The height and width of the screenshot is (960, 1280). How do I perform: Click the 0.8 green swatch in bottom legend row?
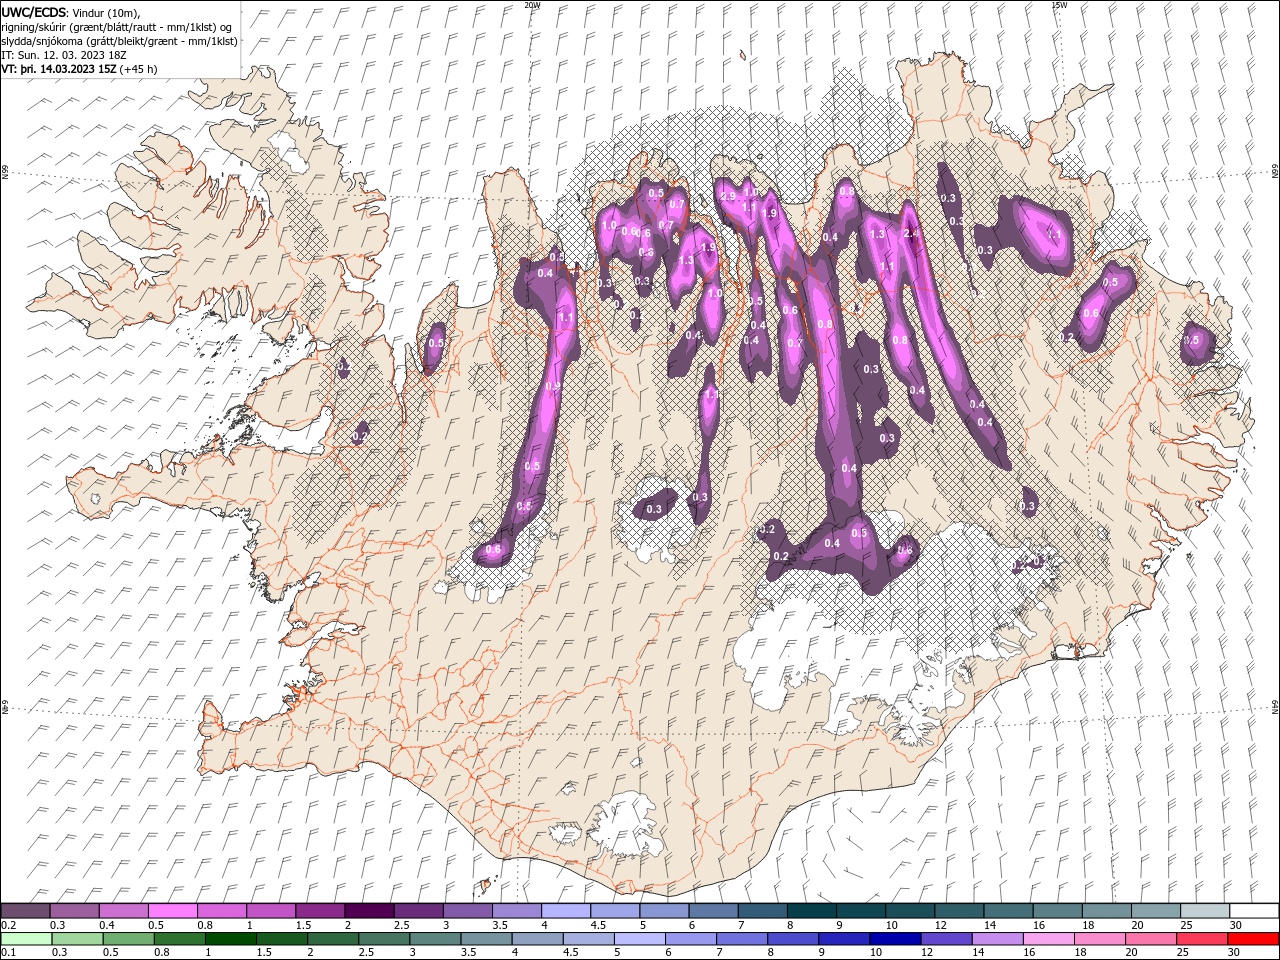tap(179, 939)
